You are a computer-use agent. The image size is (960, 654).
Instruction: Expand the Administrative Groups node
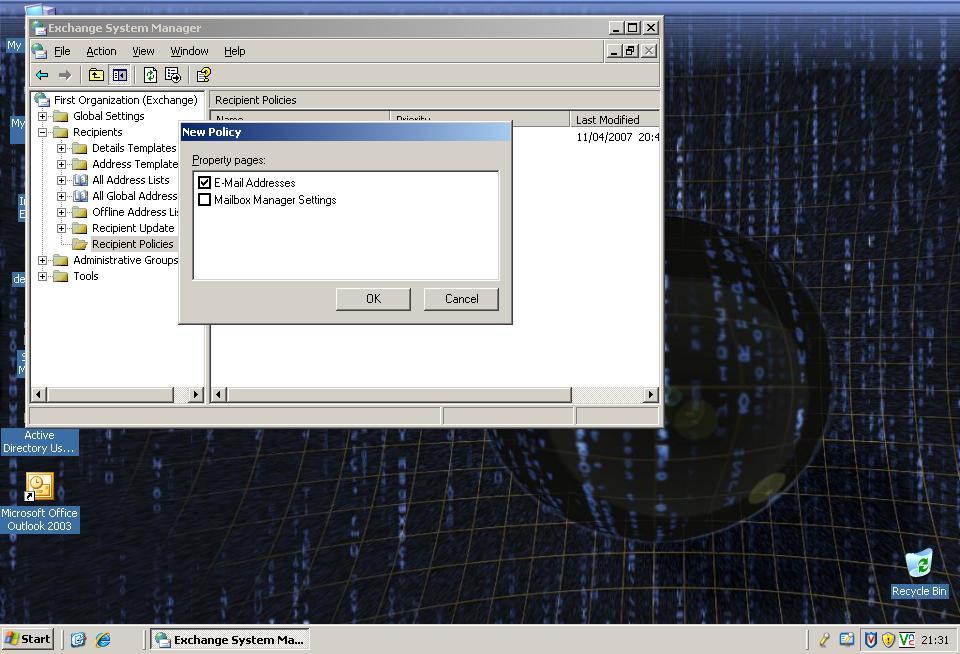(x=42, y=260)
